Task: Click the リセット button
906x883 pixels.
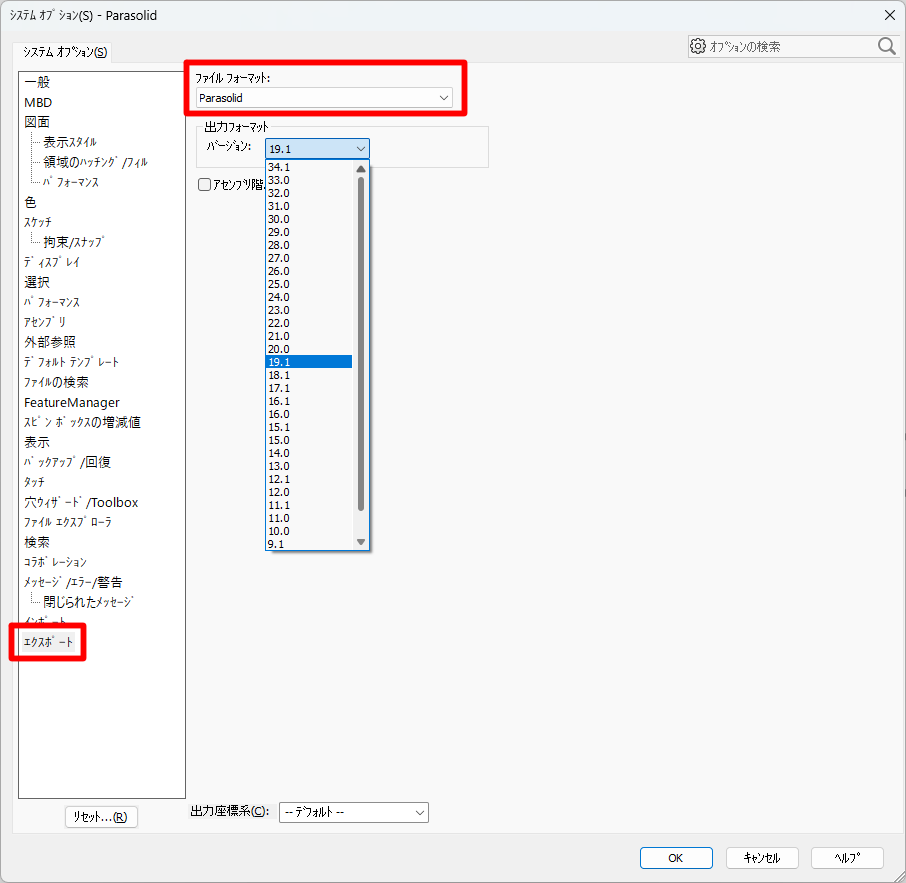Action: point(101,817)
